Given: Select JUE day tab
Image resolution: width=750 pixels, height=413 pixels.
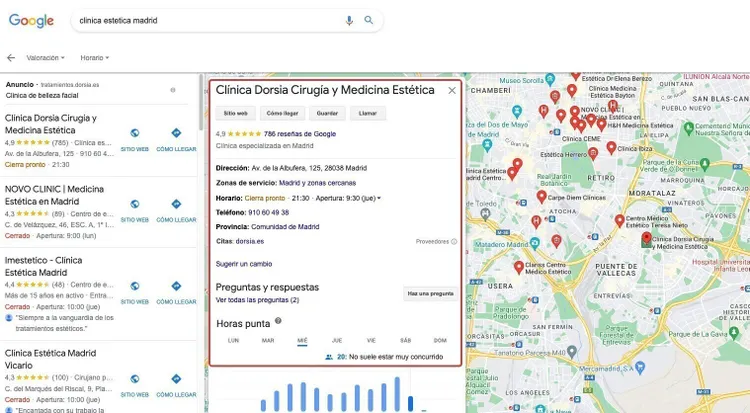Looking at the screenshot, I should (x=337, y=341).
